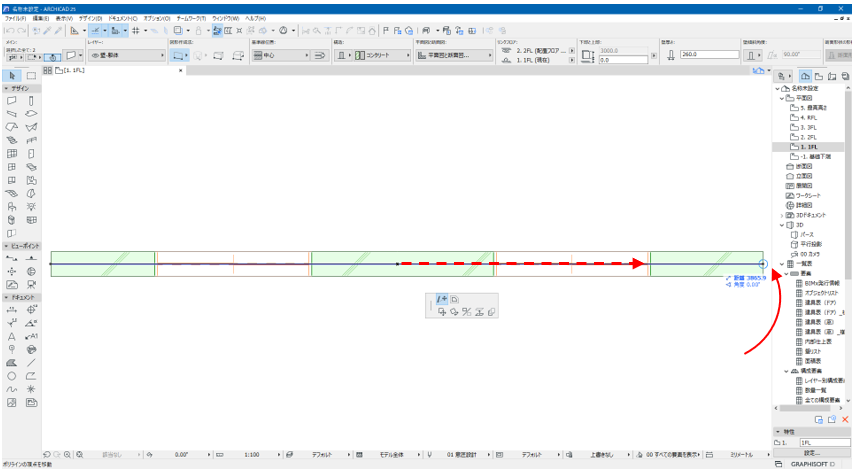The width and height of the screenshot is (855, 473).
Task: Open 2. 2FL floor plan in Navigator
Action: coord(809,137)
